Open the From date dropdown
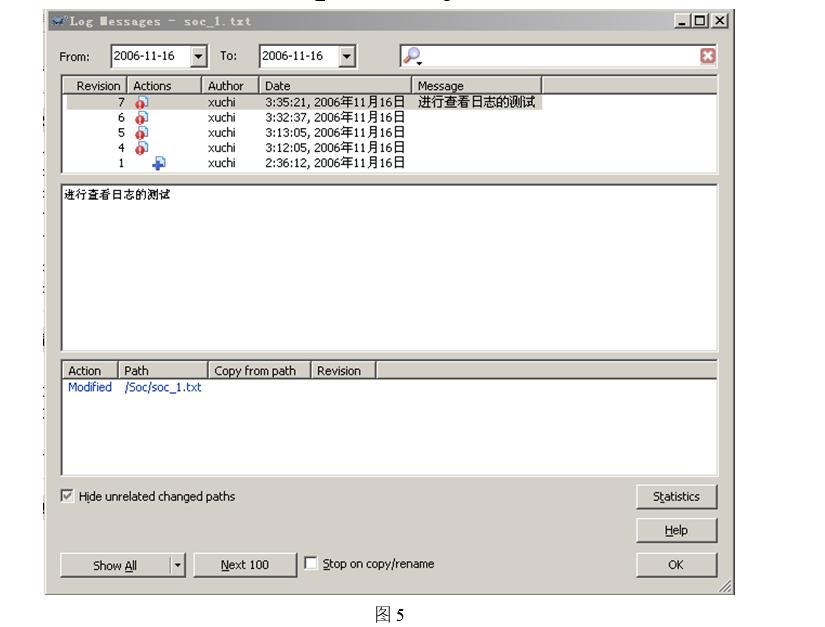825x627 pixels. [x=198, y=56]
